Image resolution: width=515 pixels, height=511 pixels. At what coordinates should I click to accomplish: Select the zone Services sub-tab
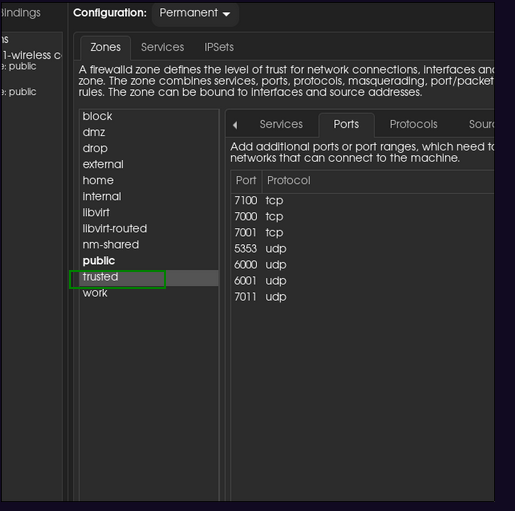click(281, 124)
